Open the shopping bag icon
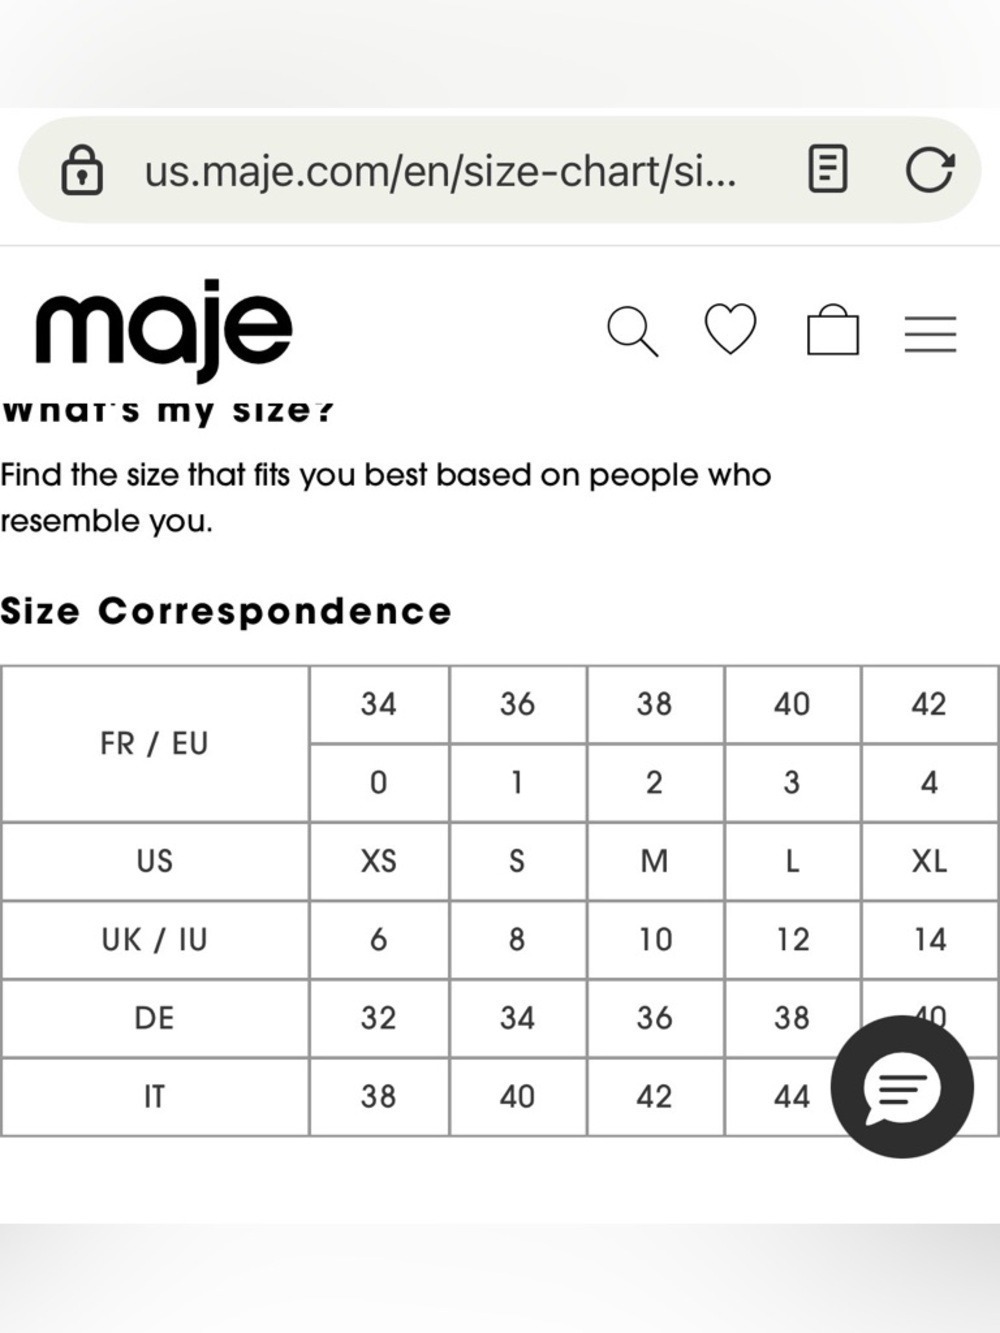The width and height of the screenshot is (1000, 1333). coord(833,330)
